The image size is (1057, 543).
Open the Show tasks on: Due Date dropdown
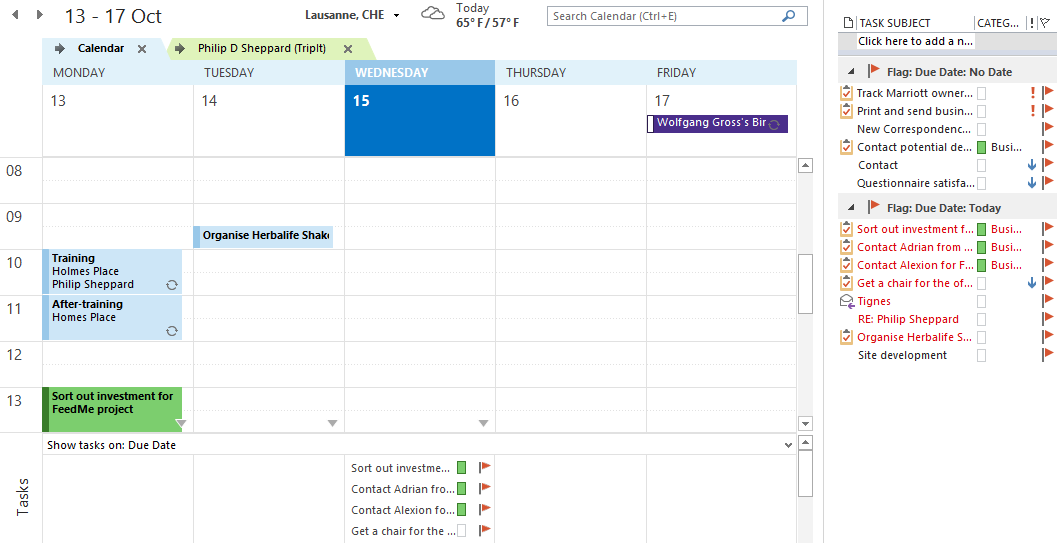[789, 445]
